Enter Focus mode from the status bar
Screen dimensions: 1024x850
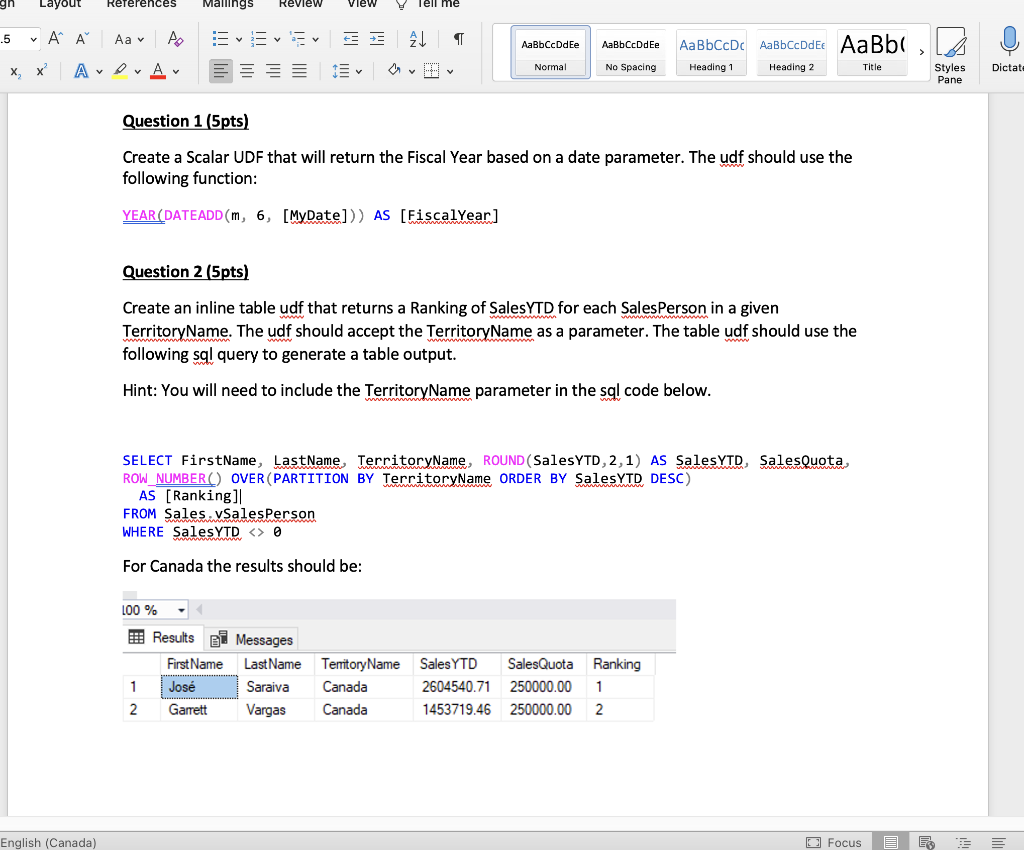[x=834, y=842]
